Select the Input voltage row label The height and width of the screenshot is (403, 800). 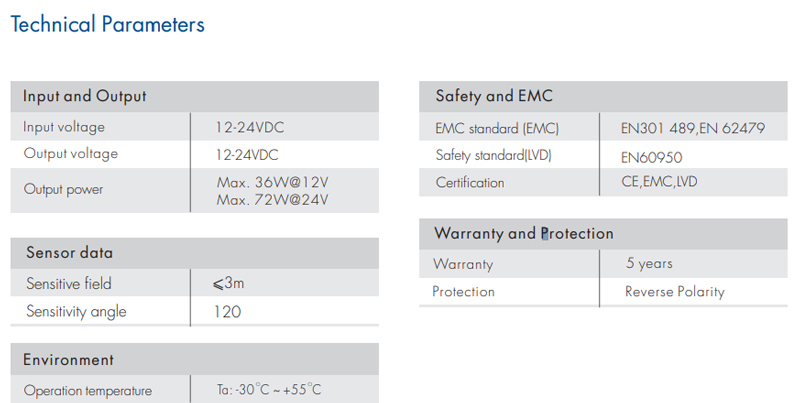click(x=64, y=127)
